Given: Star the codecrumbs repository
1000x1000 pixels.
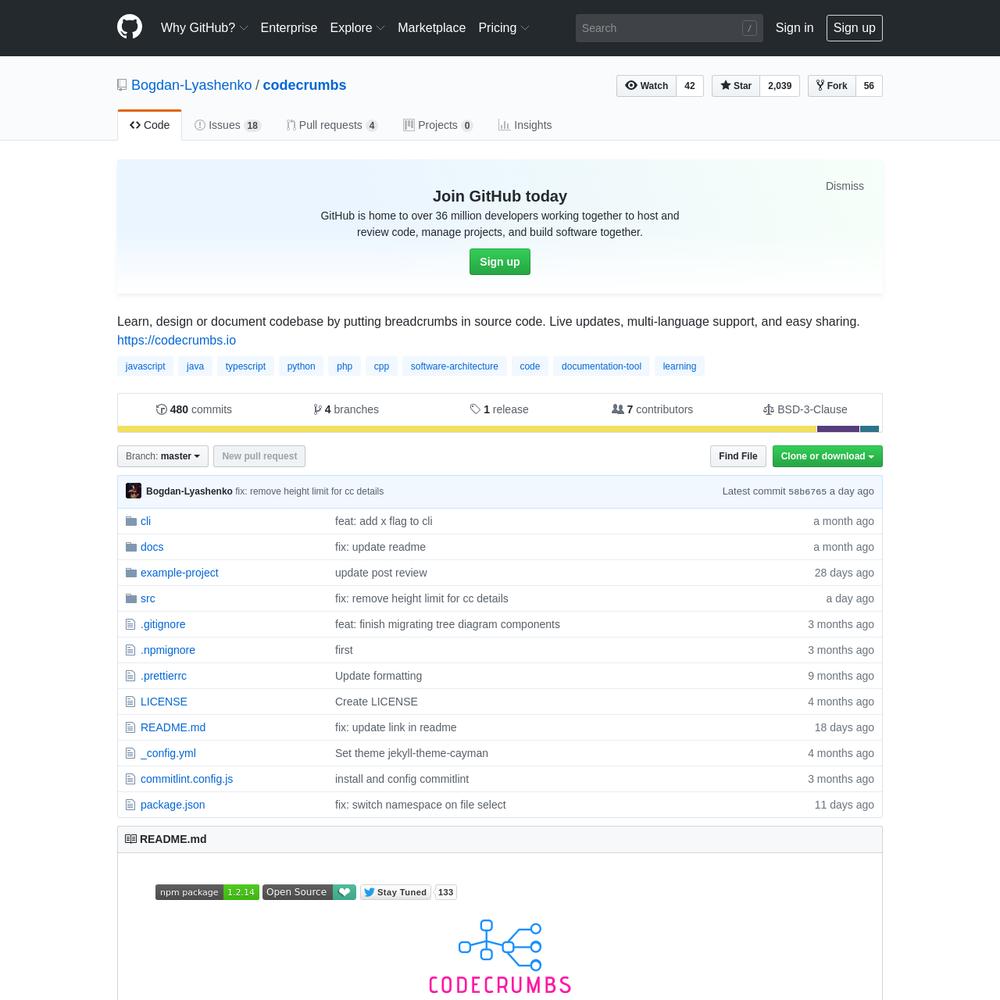Looking at the screenshot, I should coord(736,85).
